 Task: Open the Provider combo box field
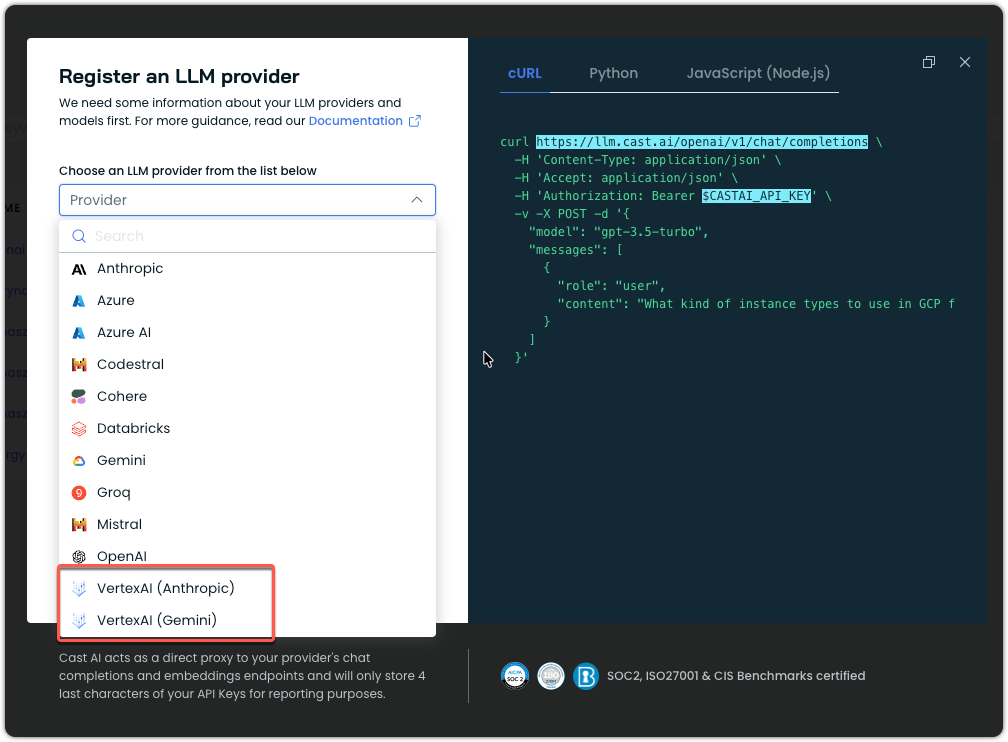pos(248,200)
